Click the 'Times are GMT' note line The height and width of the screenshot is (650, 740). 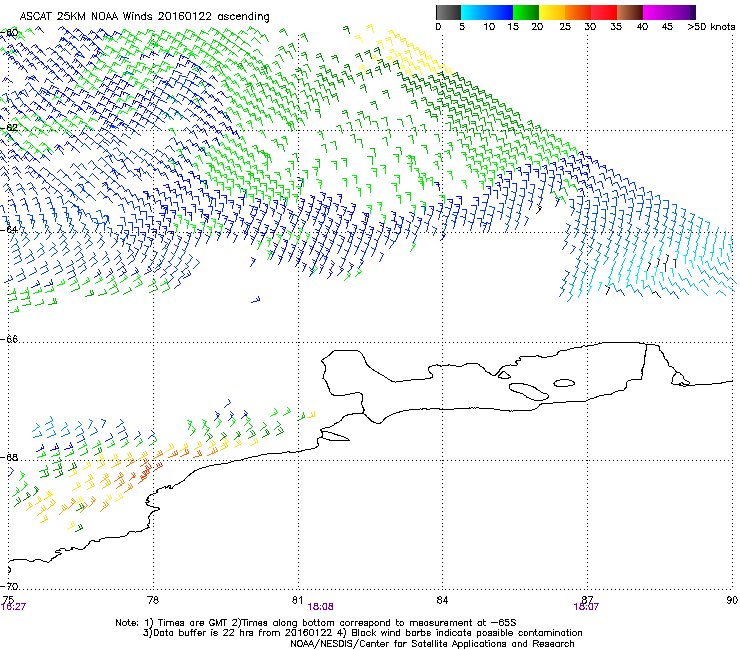point(316,623)
